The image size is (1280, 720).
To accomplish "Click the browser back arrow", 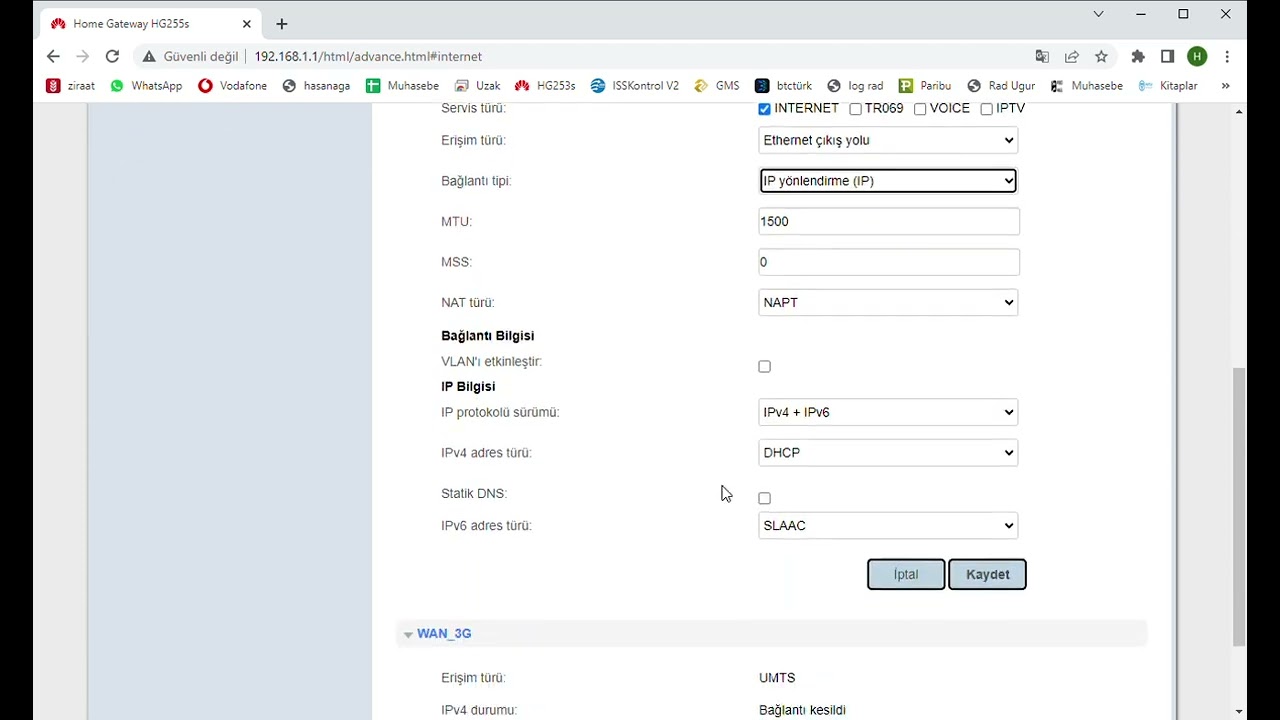I will [53, 57].
